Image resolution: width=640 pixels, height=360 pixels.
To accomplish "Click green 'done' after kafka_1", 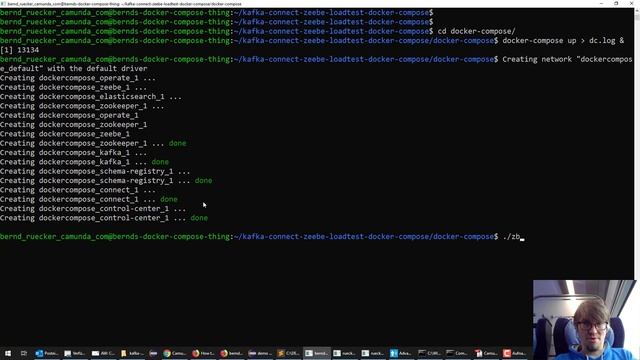I will pos(160,162).
